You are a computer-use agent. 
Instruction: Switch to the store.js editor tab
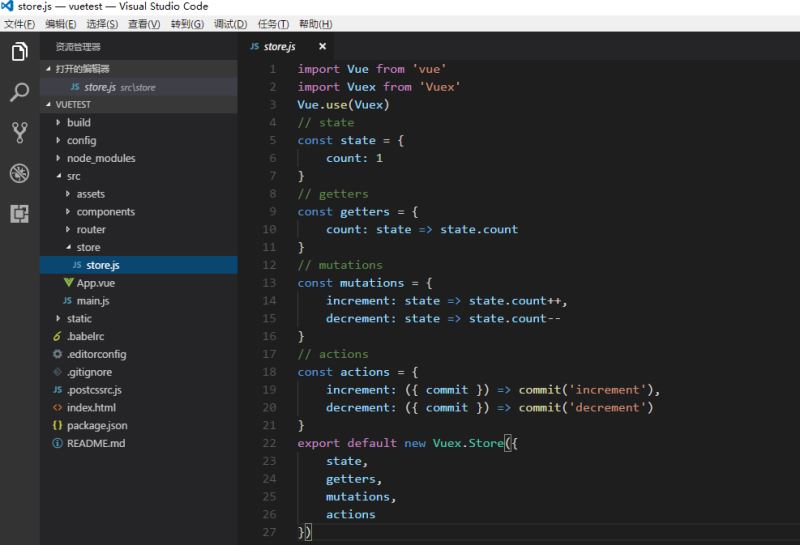click(x=288, y=46)
